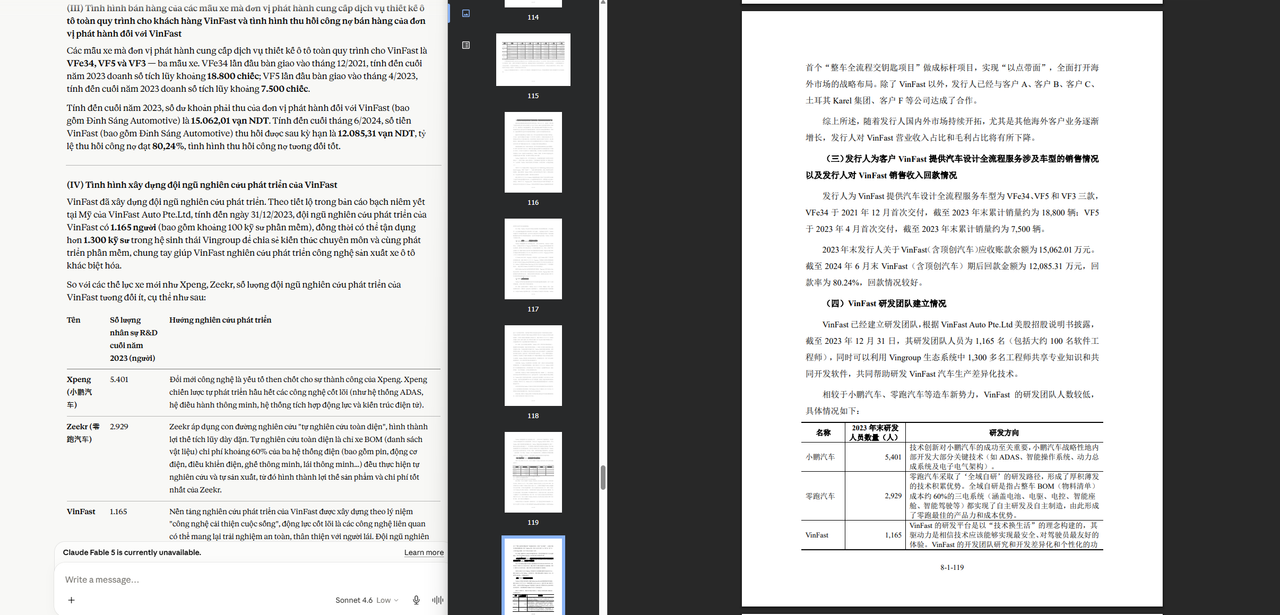Screen dimensions: 1280x615
Task: Click PDF heading '（四）VinFast 研发团队建立情况'
Action: (x=886, y=303)
